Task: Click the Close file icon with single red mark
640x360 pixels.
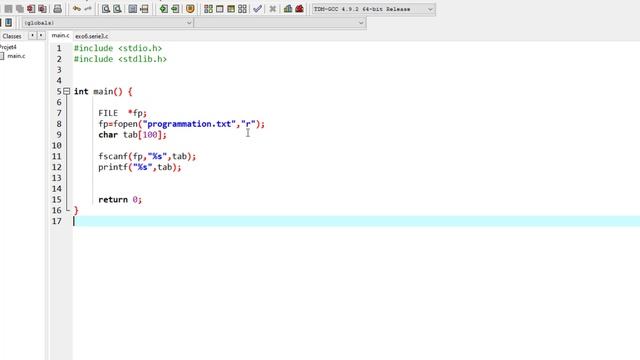Action: (x=31, y=9)
